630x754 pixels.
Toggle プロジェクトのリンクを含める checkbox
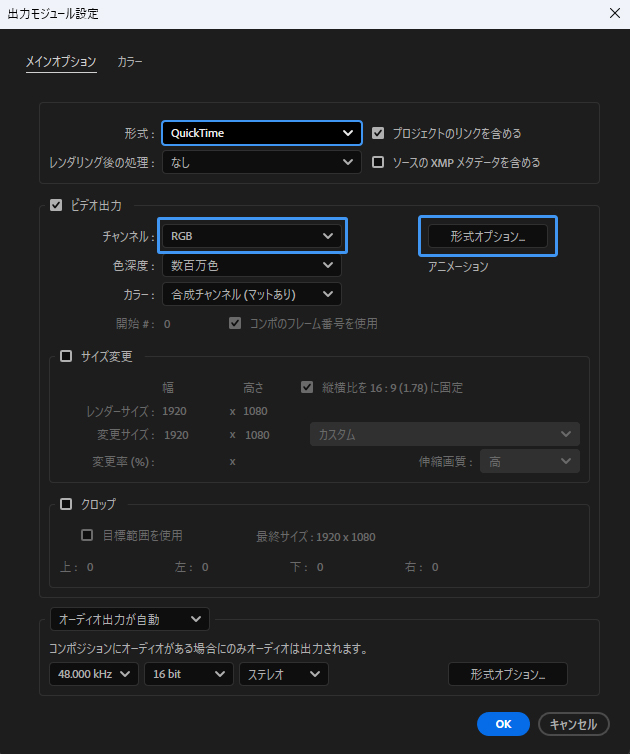tap(378, 133)
